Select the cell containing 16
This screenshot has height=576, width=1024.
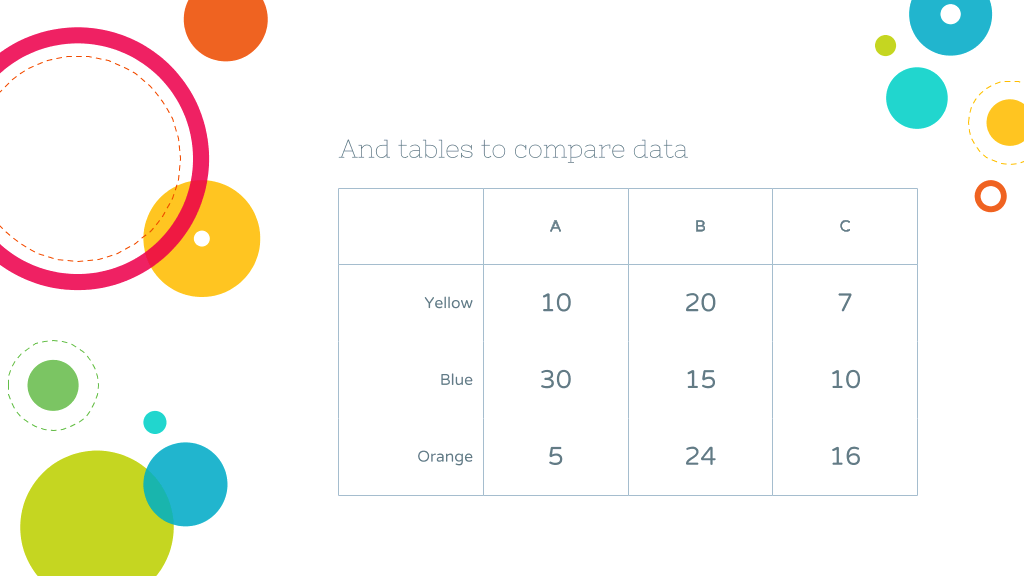[845, 456]
